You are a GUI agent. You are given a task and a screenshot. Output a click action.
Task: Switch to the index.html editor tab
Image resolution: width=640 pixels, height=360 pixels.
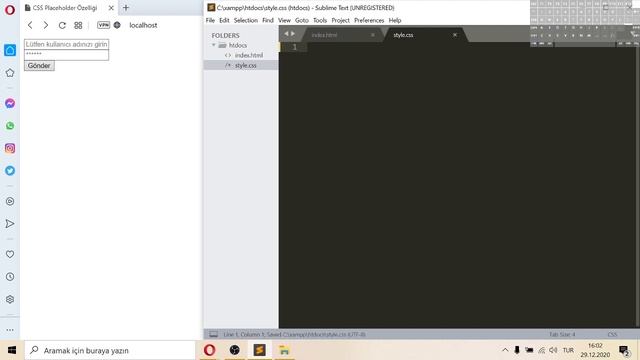coord(324,35)
